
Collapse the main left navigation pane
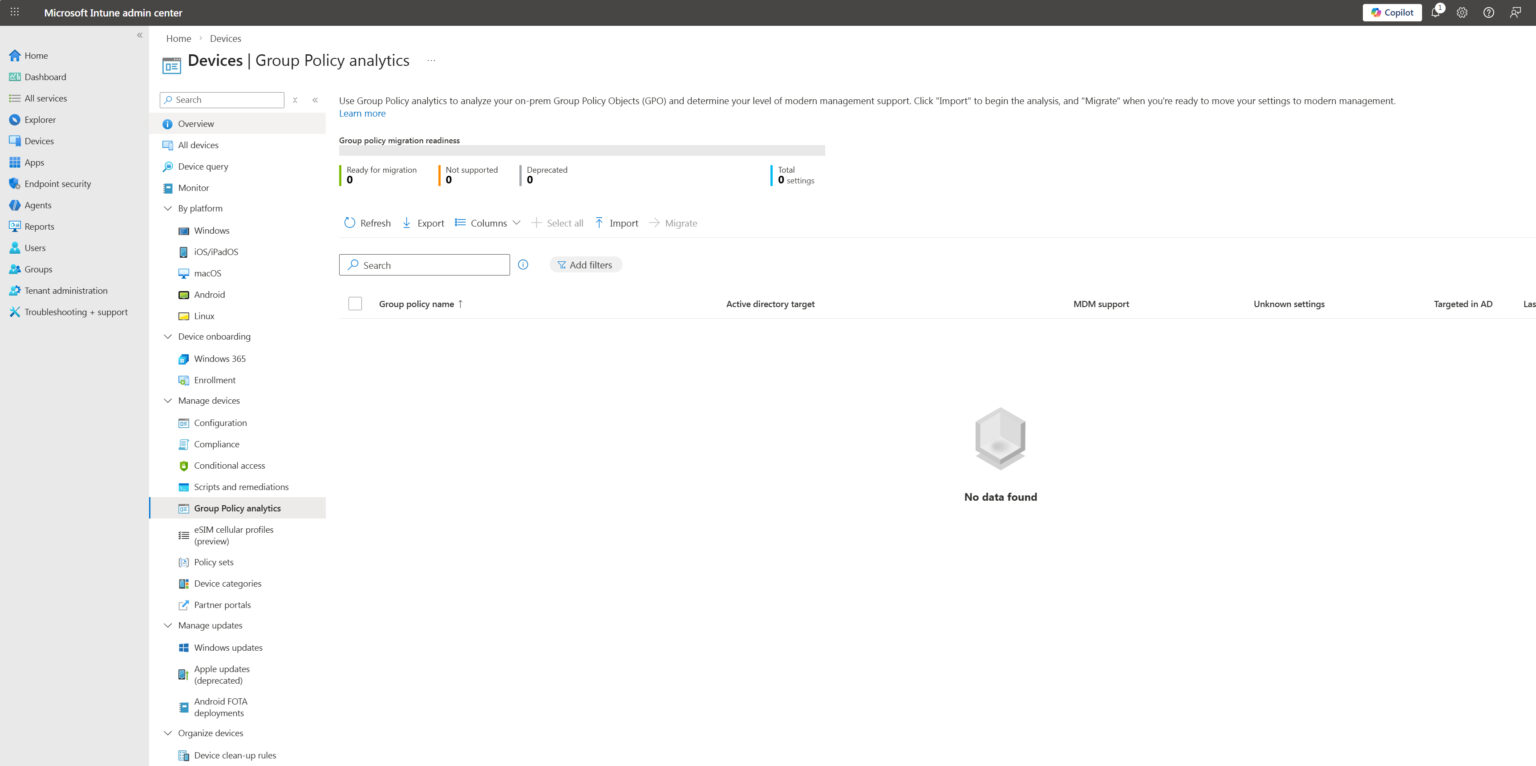(x=140, y=35)
